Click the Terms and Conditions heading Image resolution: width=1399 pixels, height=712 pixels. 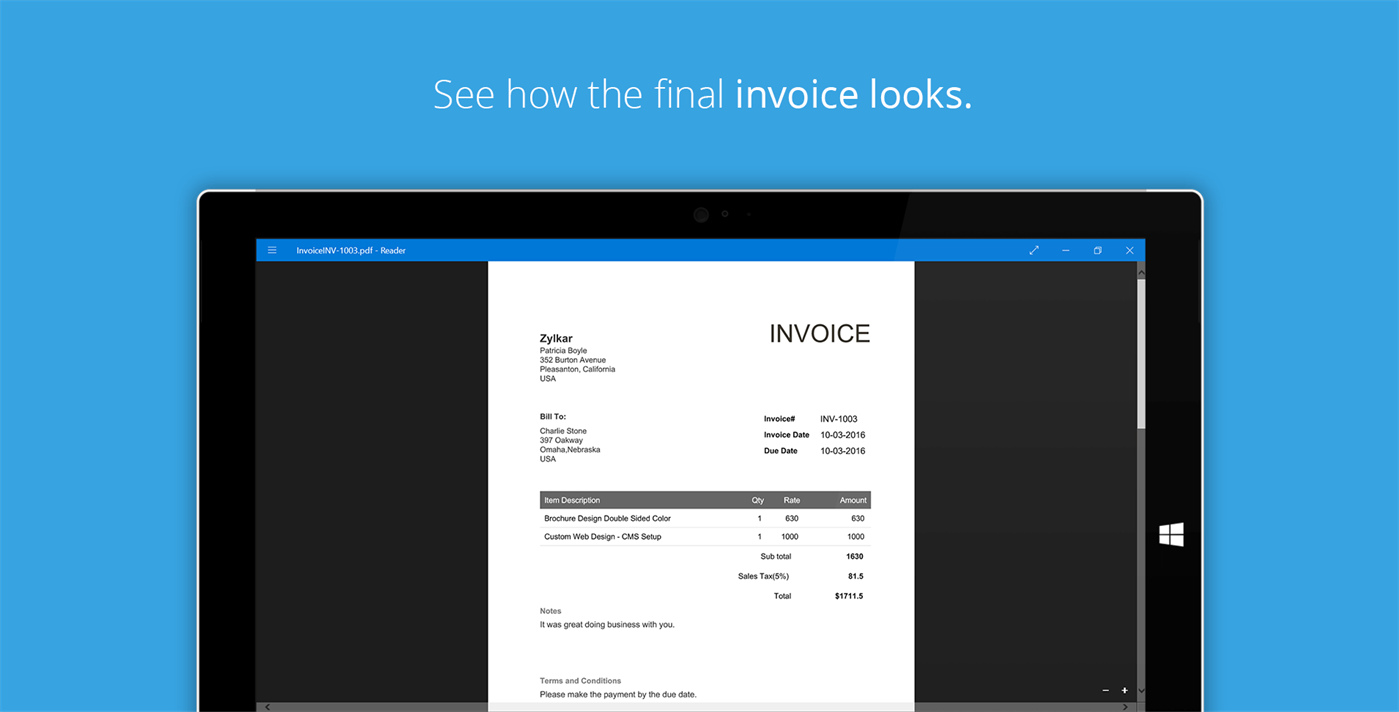[x=580, y=680]
